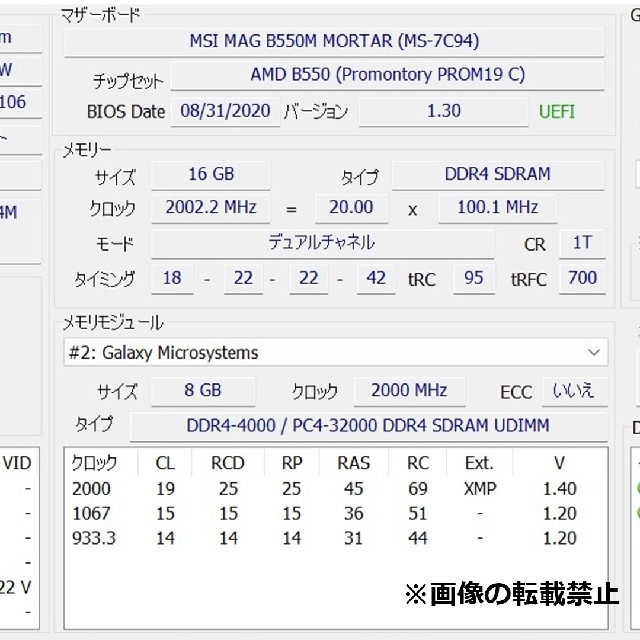Click the RAS column header
Image resolution: width=640 pixels, height=640 pixels.
[353, 463]
